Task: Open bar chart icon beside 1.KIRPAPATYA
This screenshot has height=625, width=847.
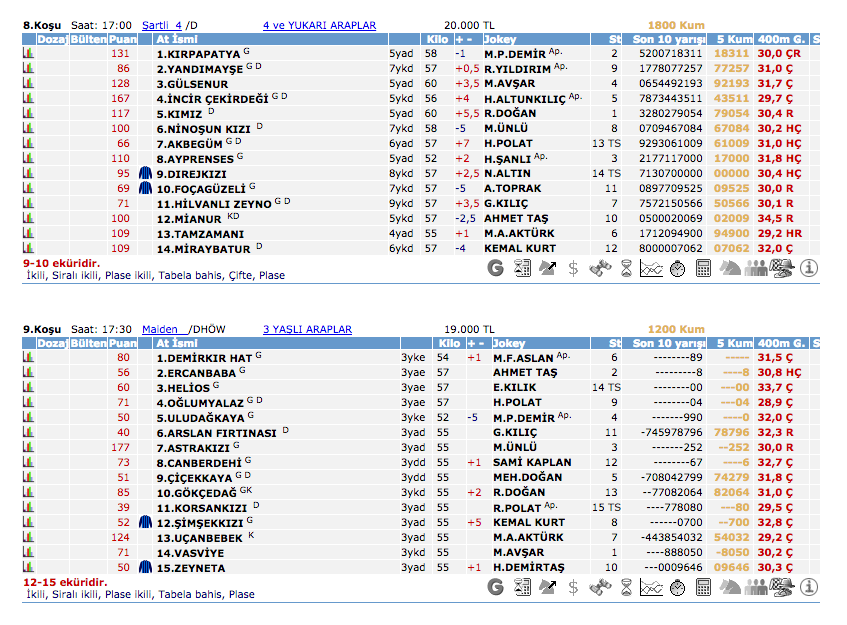Action: click(x=28, y=54)
